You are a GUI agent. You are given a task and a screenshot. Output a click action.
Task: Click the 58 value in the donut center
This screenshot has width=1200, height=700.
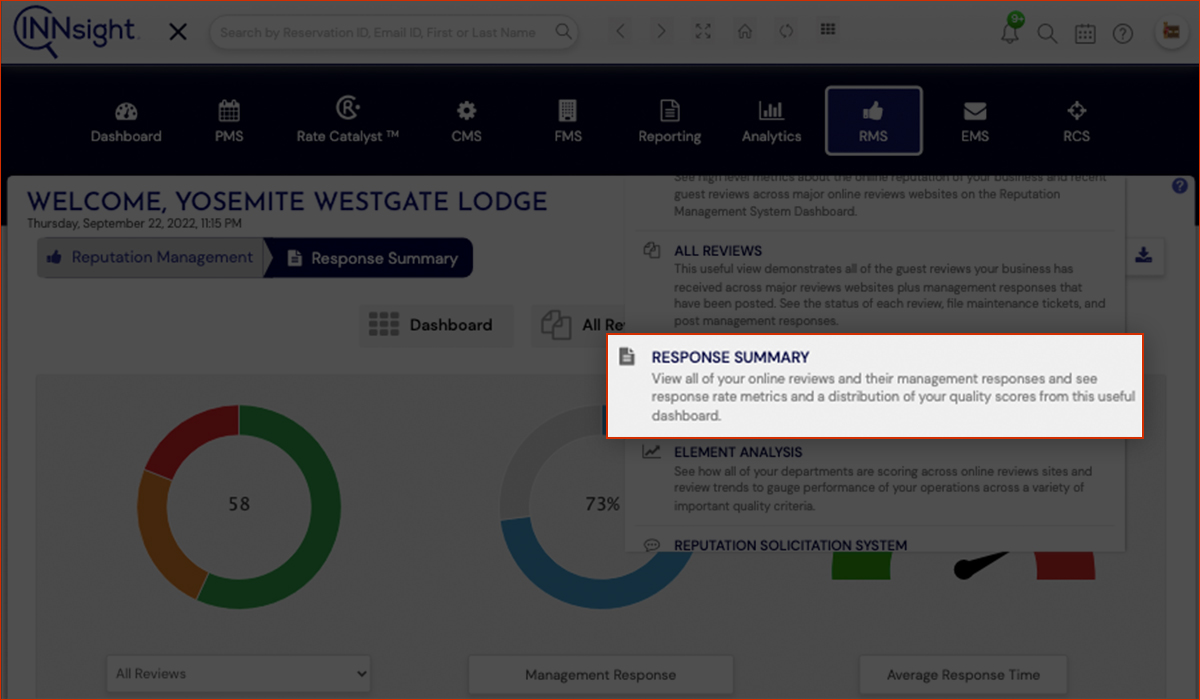coord(238,505)
